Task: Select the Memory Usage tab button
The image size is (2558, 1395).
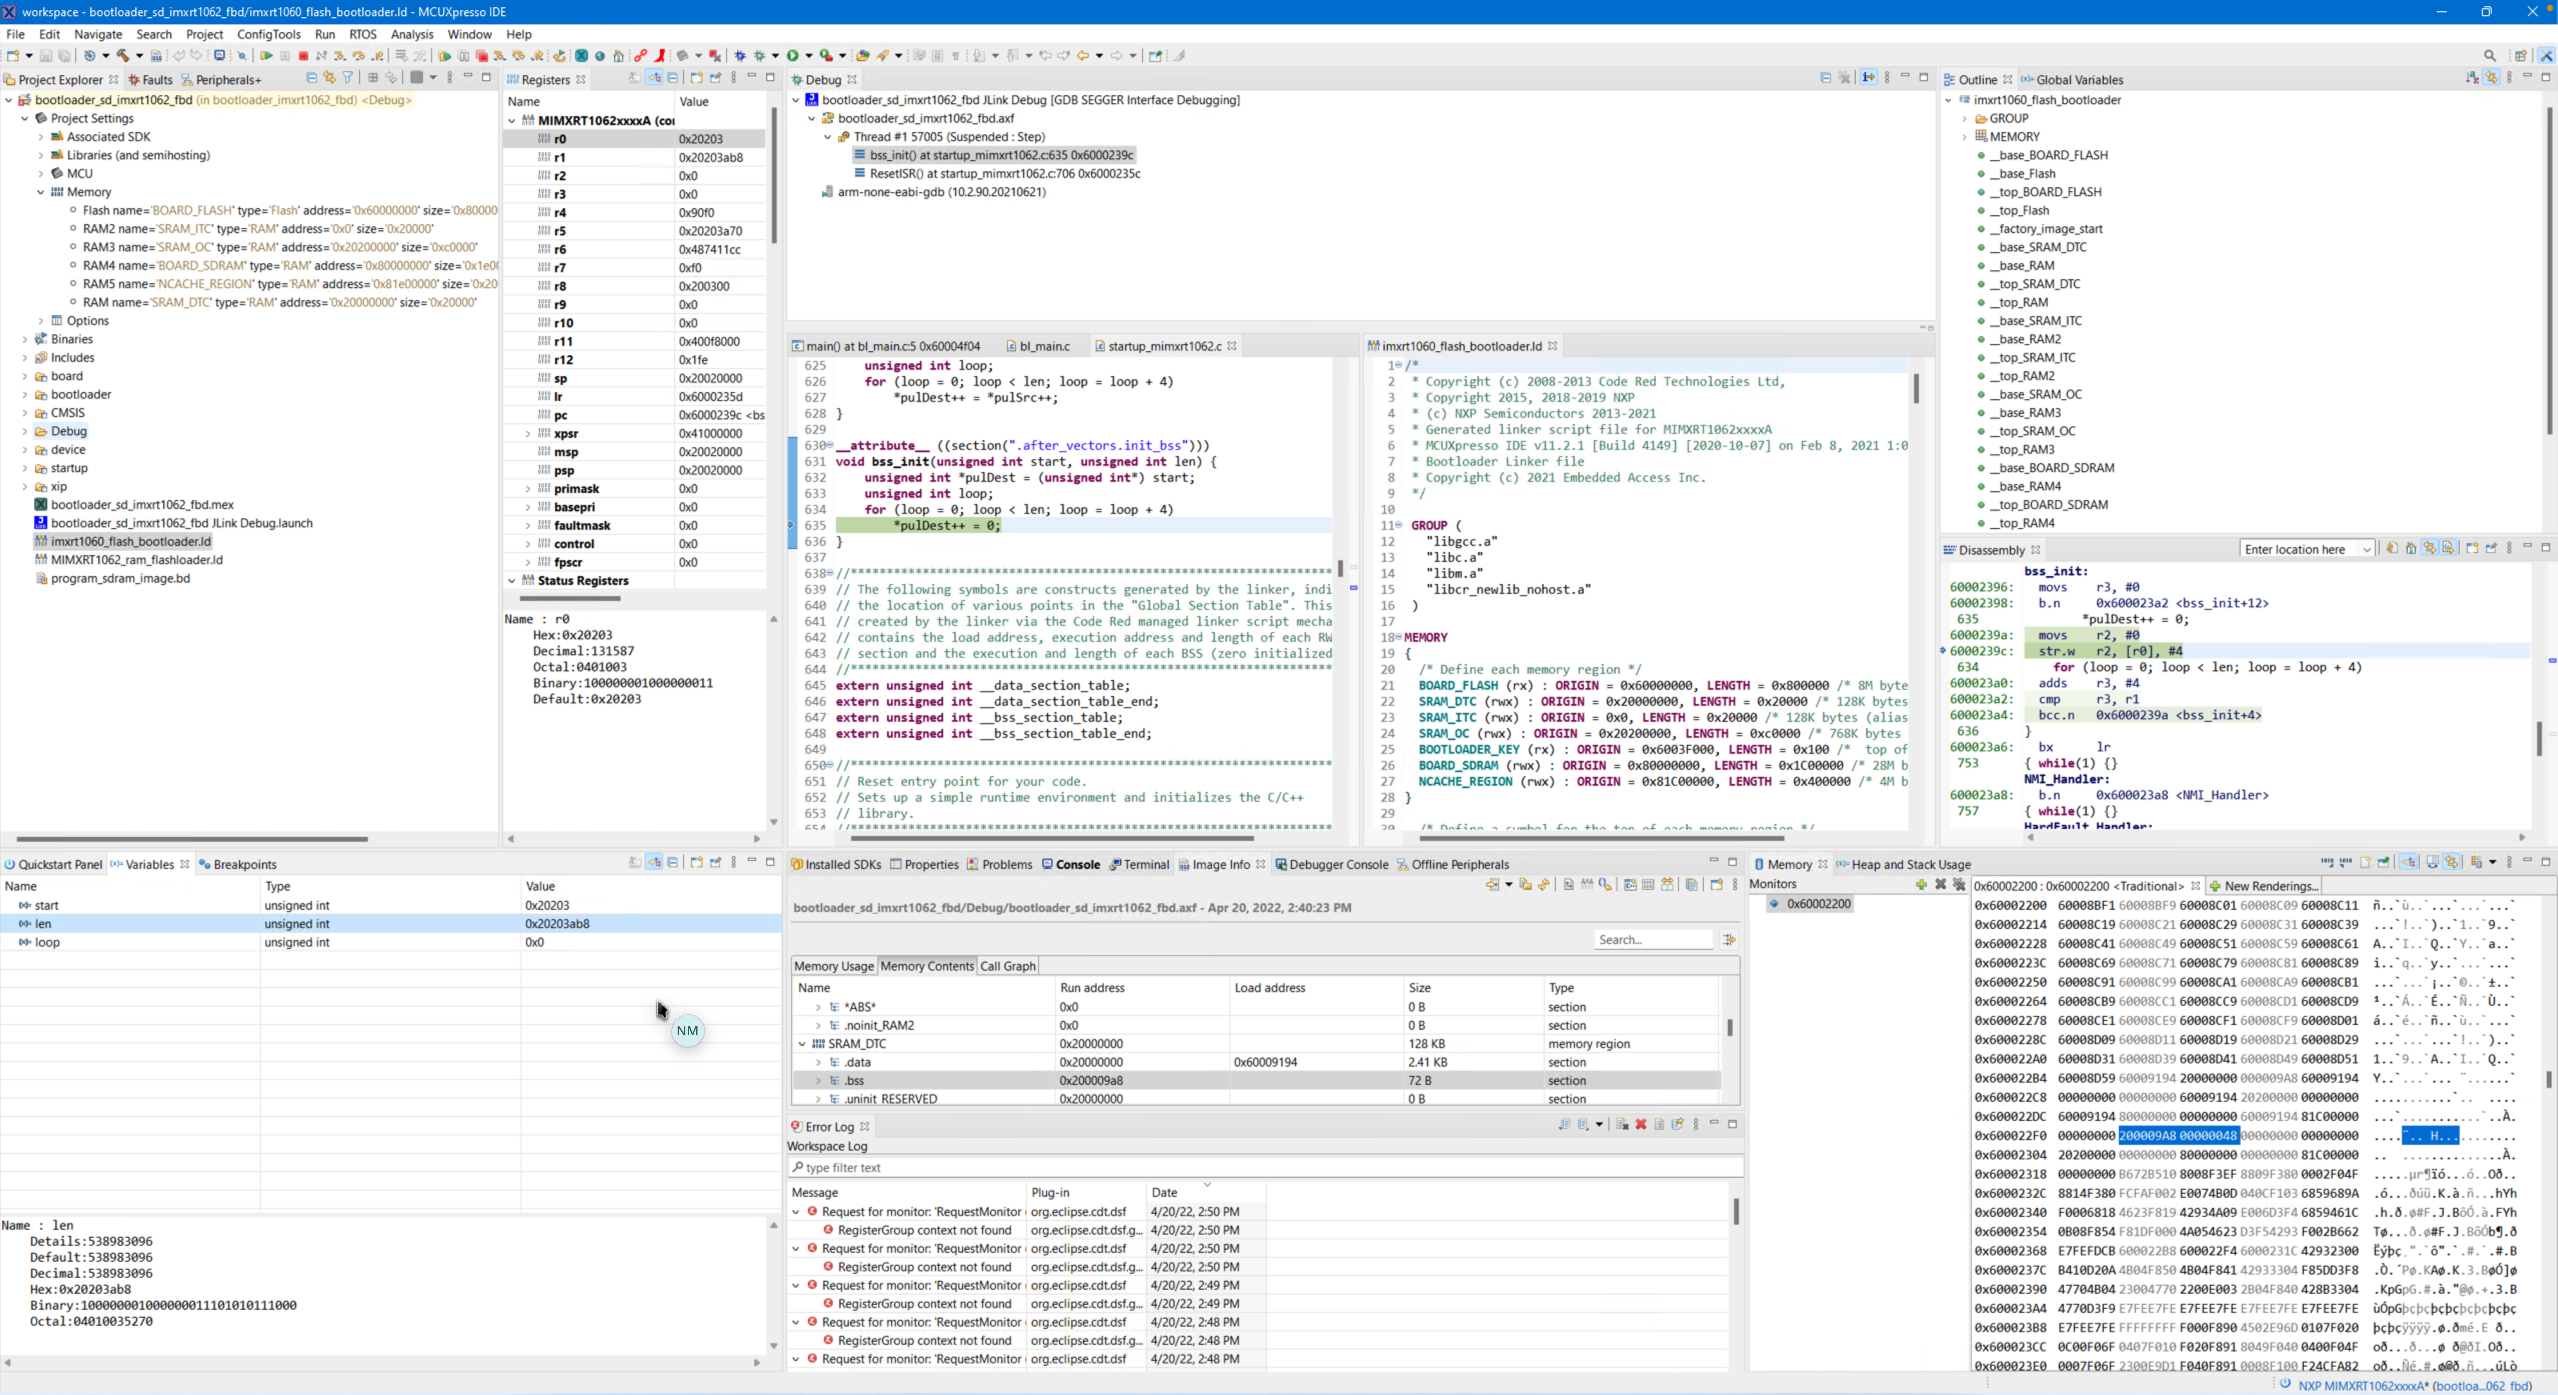Action: click(833, 966)
